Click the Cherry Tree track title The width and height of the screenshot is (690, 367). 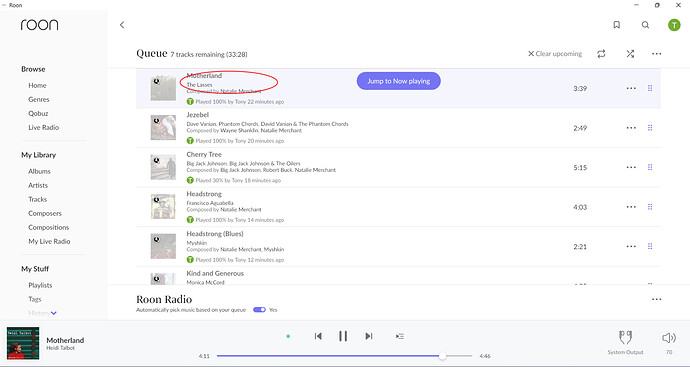(204, 154)
